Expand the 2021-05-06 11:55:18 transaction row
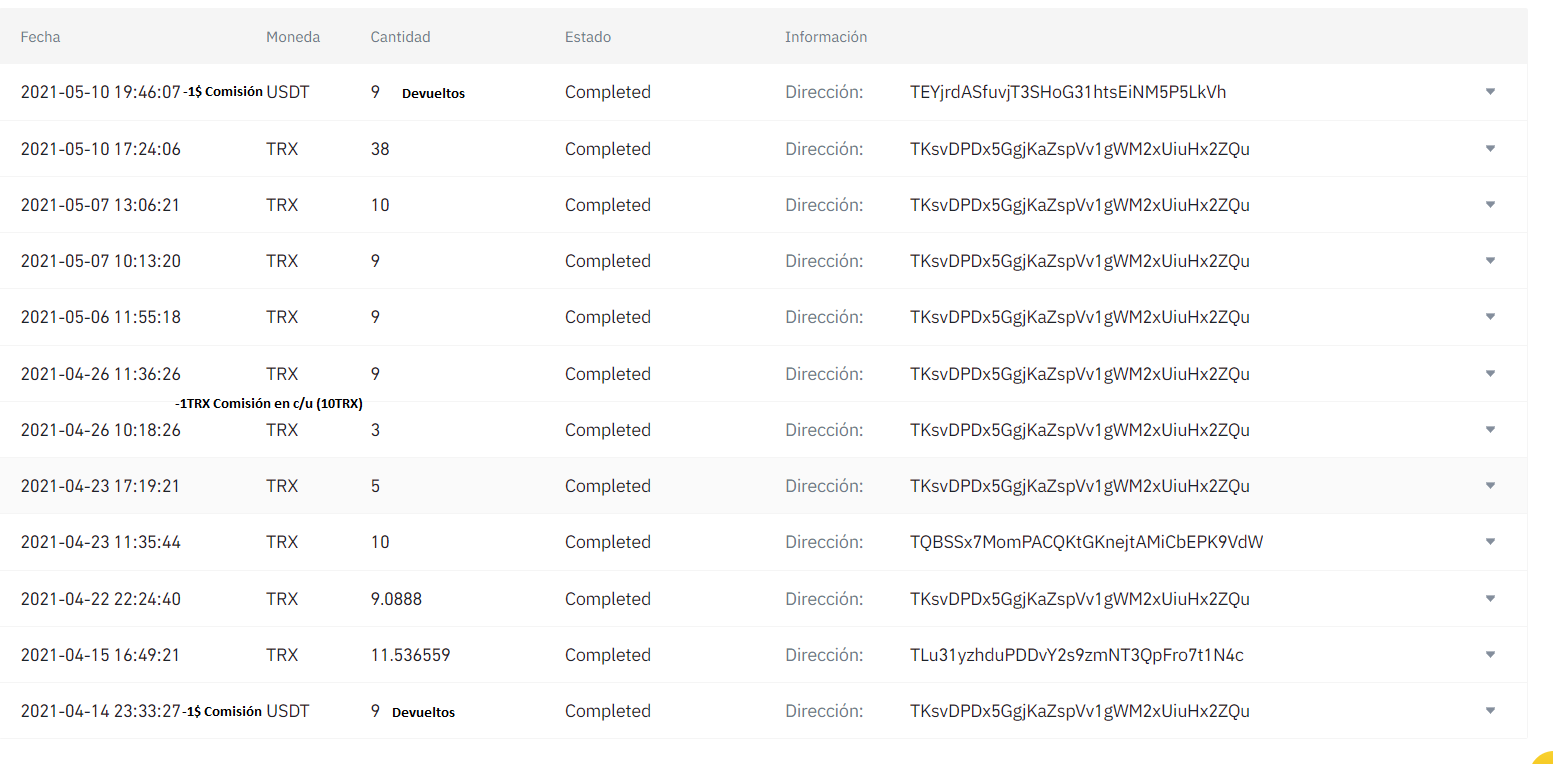Image resolution: width=1553 pixels, height=764 pixels. [1490, 317]
